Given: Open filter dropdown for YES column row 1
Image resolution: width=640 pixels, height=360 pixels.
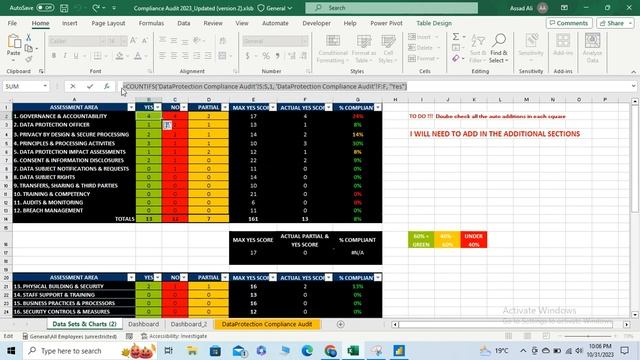Looking at the screenshot, I should (x=158, y=107).
